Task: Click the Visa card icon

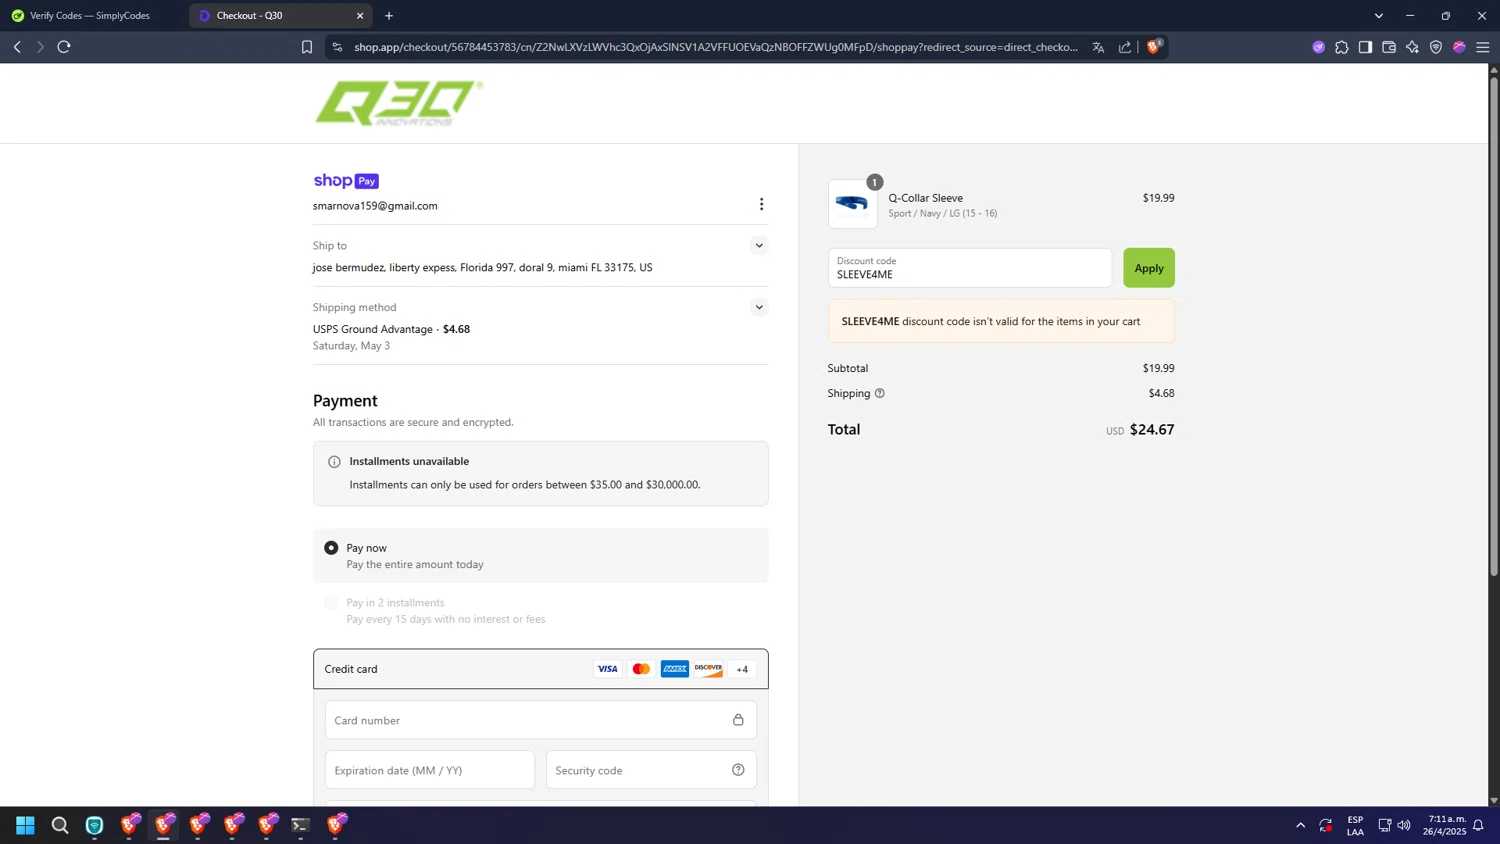Action: coord(607,669)
